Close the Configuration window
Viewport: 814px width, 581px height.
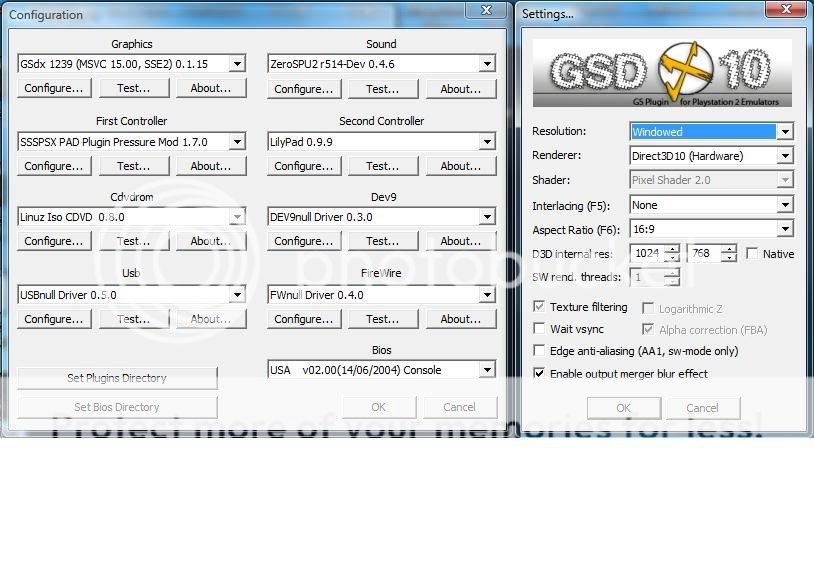486,10
